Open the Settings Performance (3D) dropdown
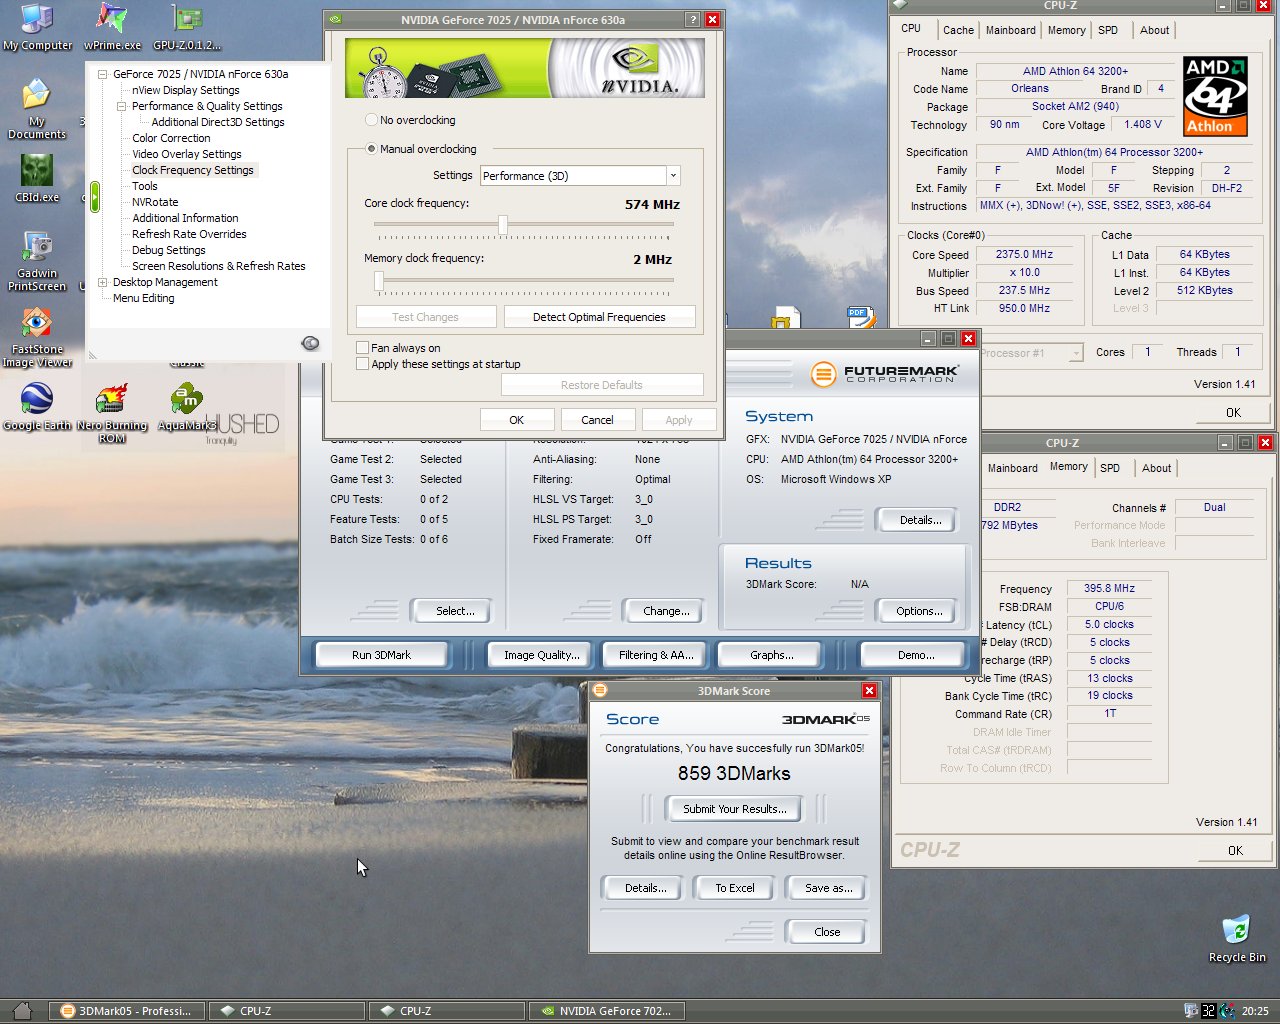Viewport: 1280px width, 1024px height. [x=673, y=176]
